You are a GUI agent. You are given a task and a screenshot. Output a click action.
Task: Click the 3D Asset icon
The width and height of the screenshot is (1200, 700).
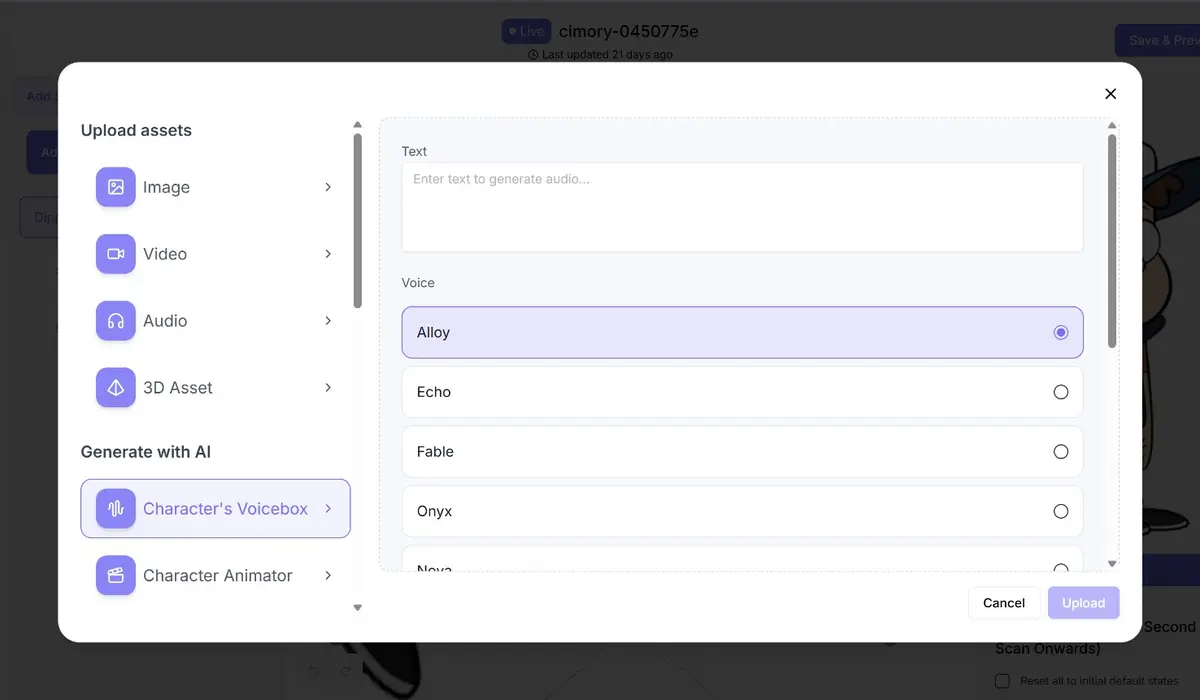click(x=116, y=388)
